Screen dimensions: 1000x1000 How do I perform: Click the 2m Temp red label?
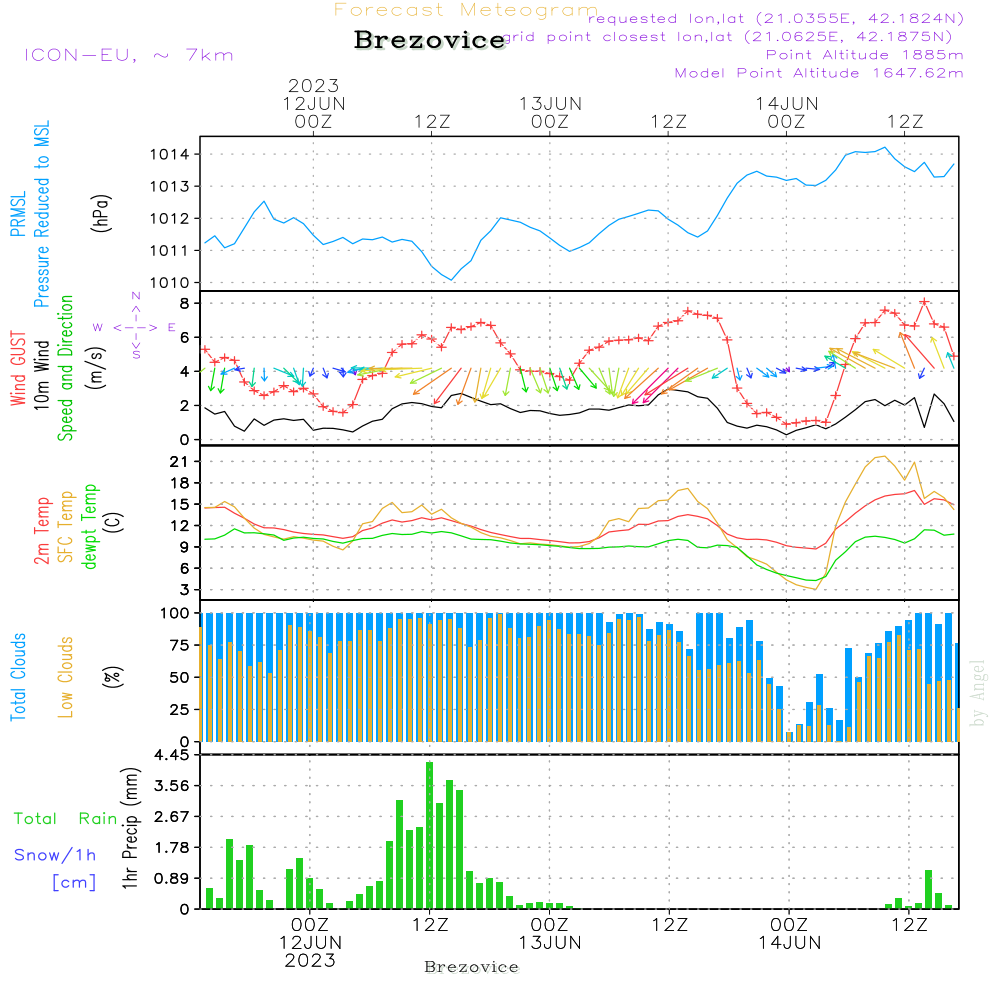point(41,531)
